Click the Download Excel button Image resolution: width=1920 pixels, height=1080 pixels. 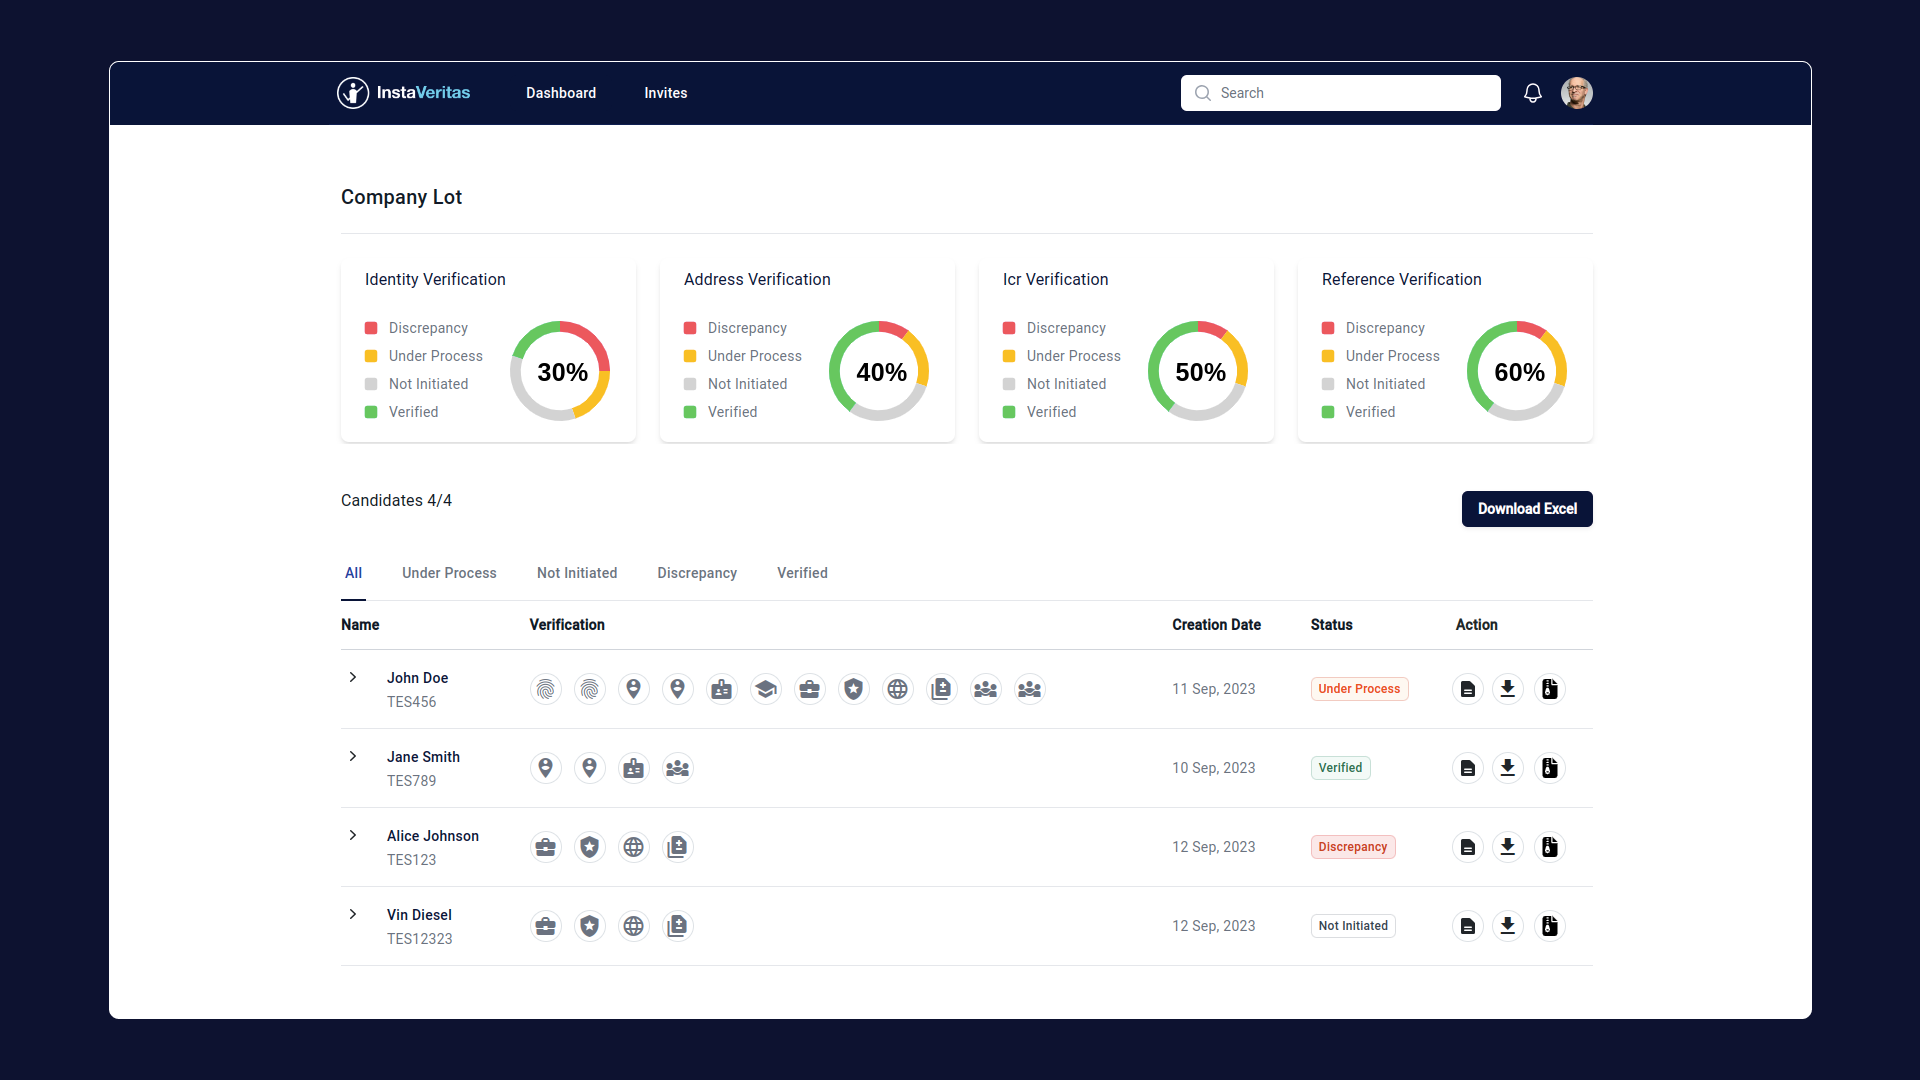pos(1527,509)
